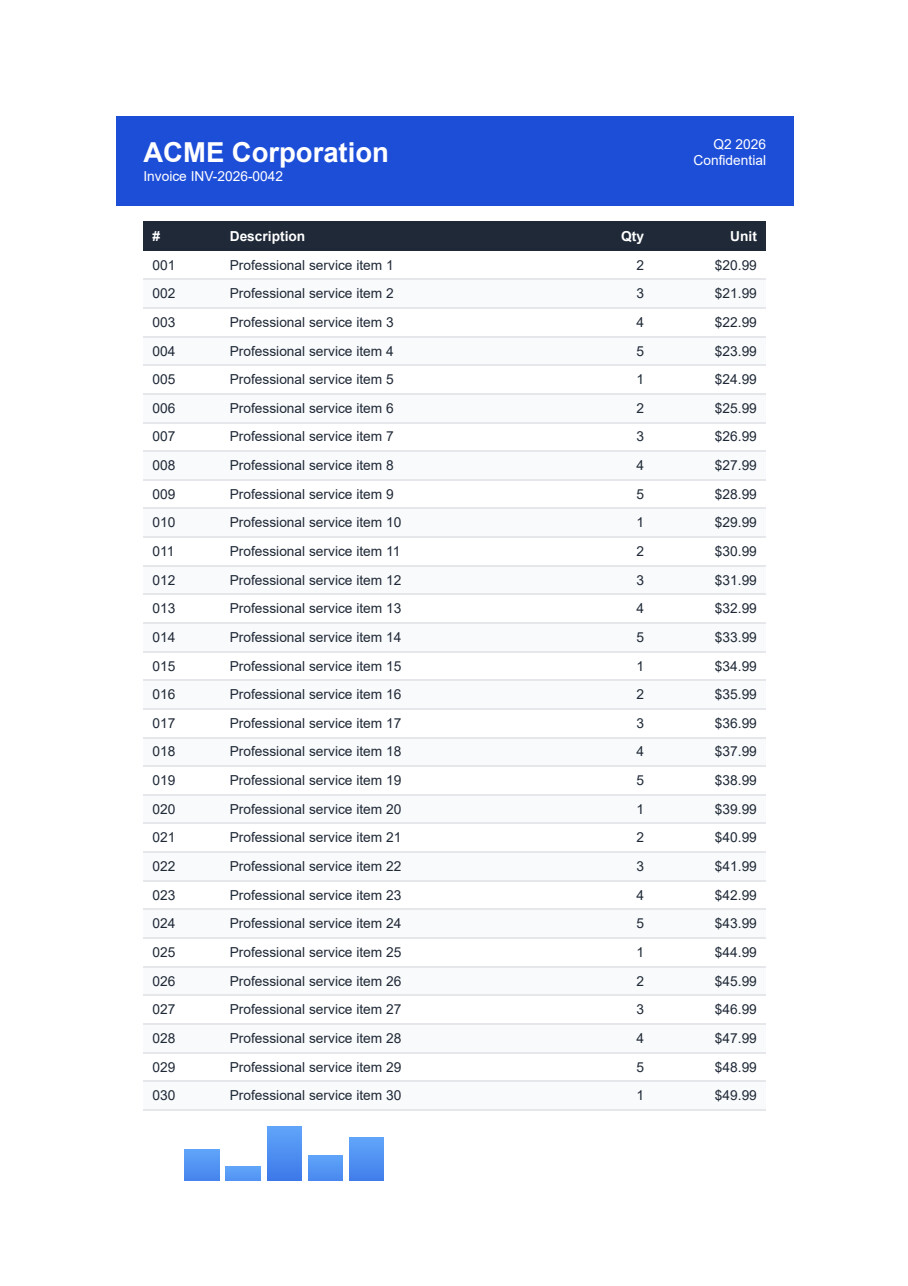Click the ACME Corporation title

pos(265,152)
